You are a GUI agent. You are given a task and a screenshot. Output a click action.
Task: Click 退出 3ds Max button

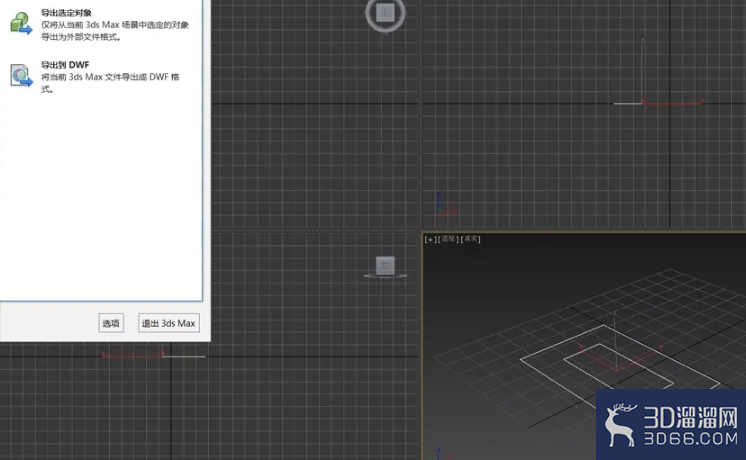click(x=169, y=323)
